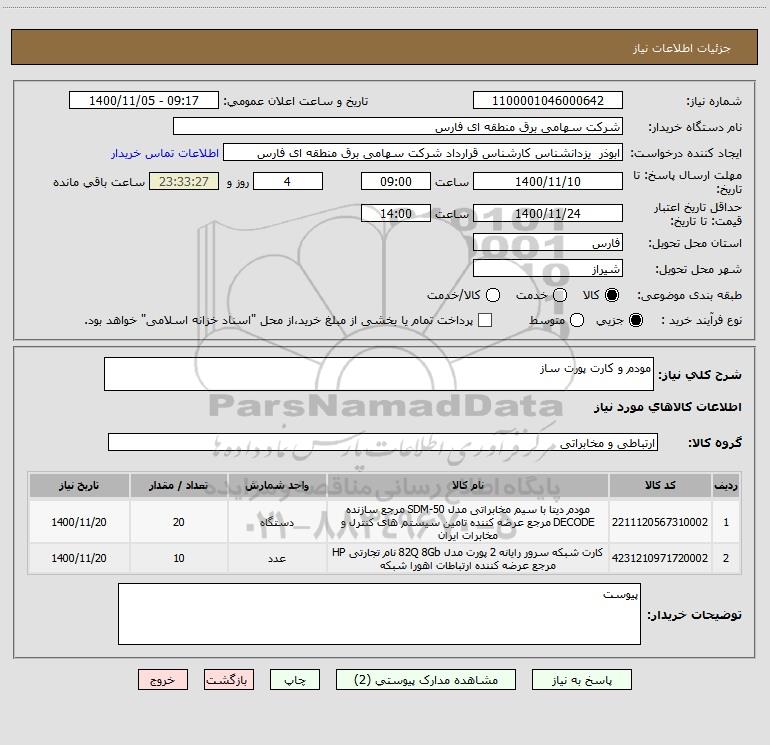Click the quantity cell showing 20
This screenshot has height=745, width=770.
tap(178, 522)
